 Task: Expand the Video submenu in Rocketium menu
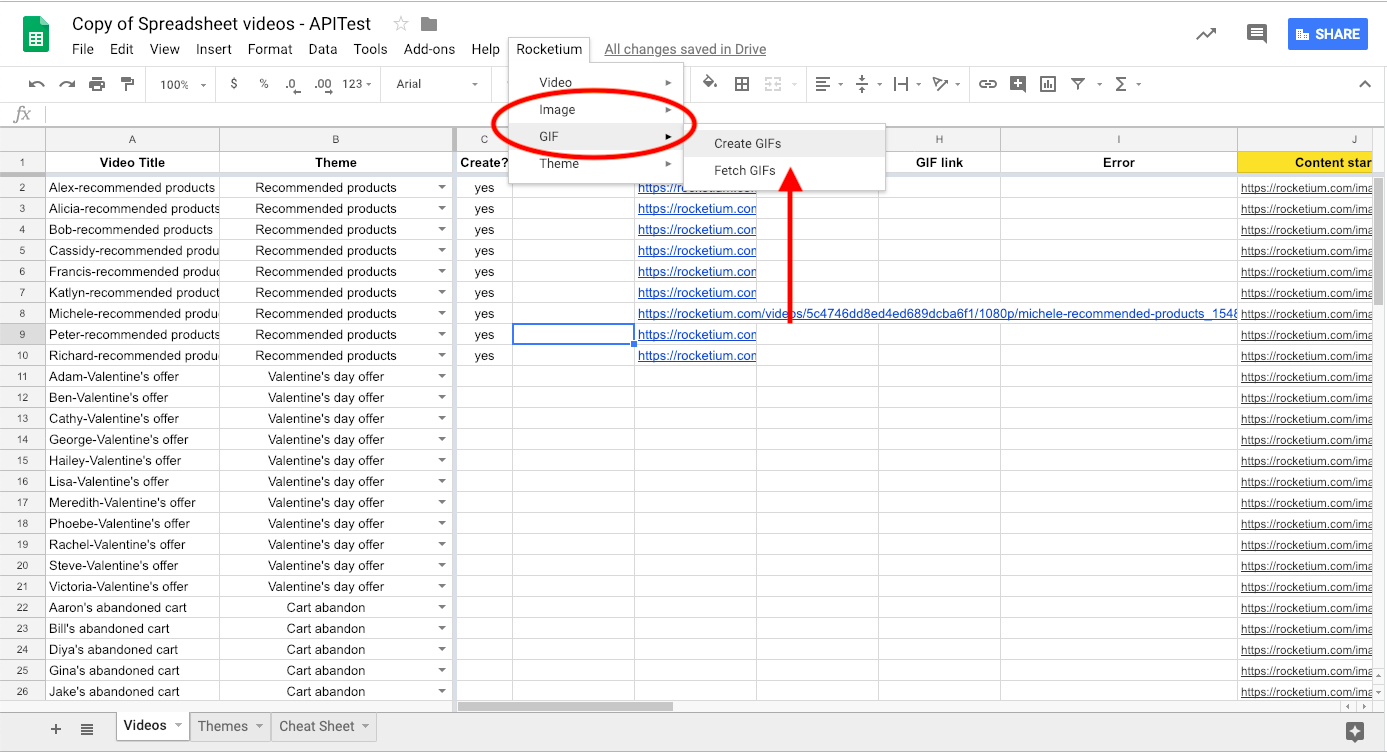click(596, 83)
